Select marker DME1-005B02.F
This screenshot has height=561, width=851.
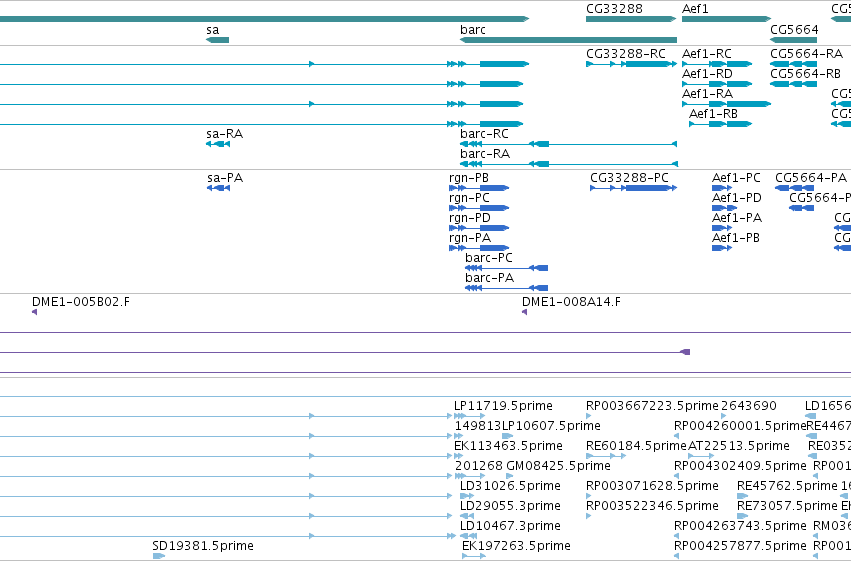pos(35,312)
